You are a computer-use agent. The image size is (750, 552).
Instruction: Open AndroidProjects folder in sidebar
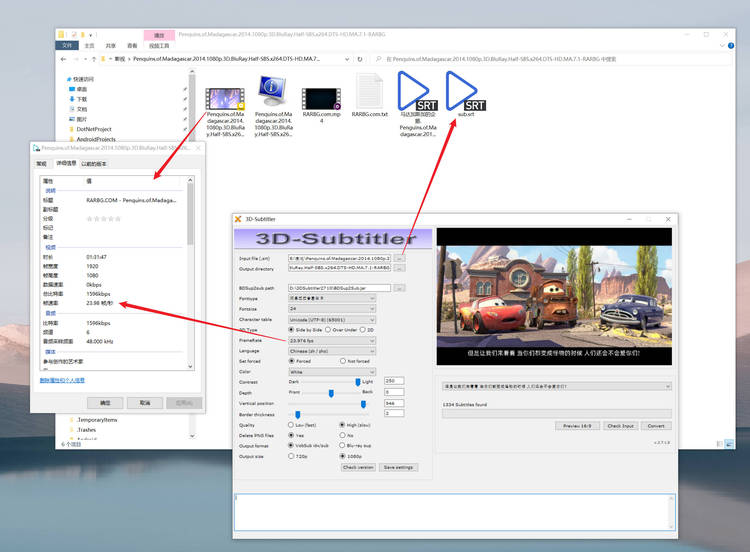pos(92,139)
